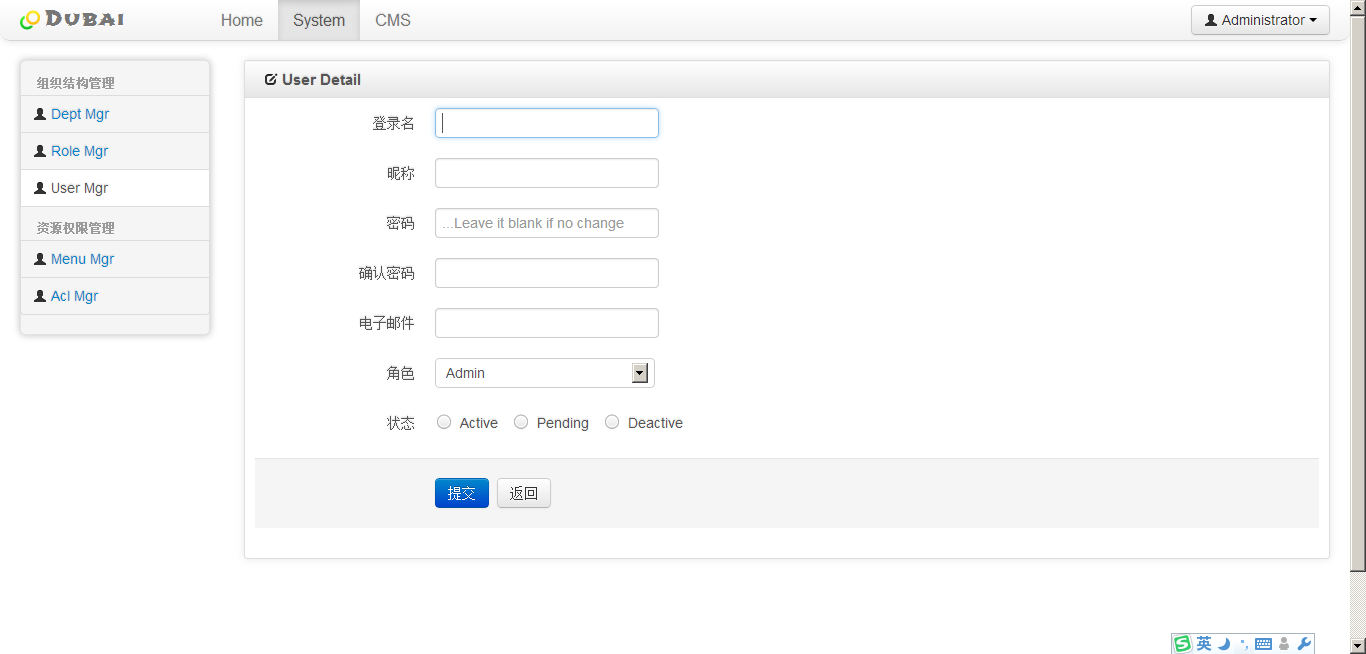Select the Pending status radio button
Viewport: 1366px width, 654px height.
coord(521,422)
